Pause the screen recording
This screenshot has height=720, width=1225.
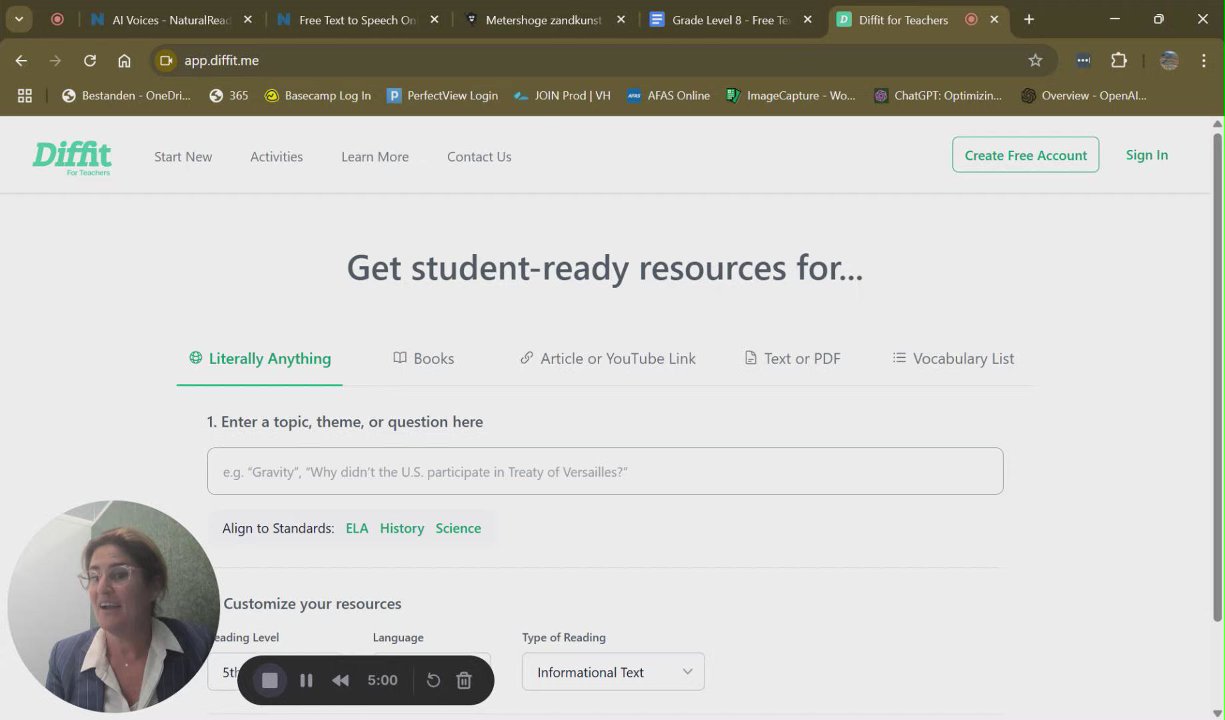306,680
